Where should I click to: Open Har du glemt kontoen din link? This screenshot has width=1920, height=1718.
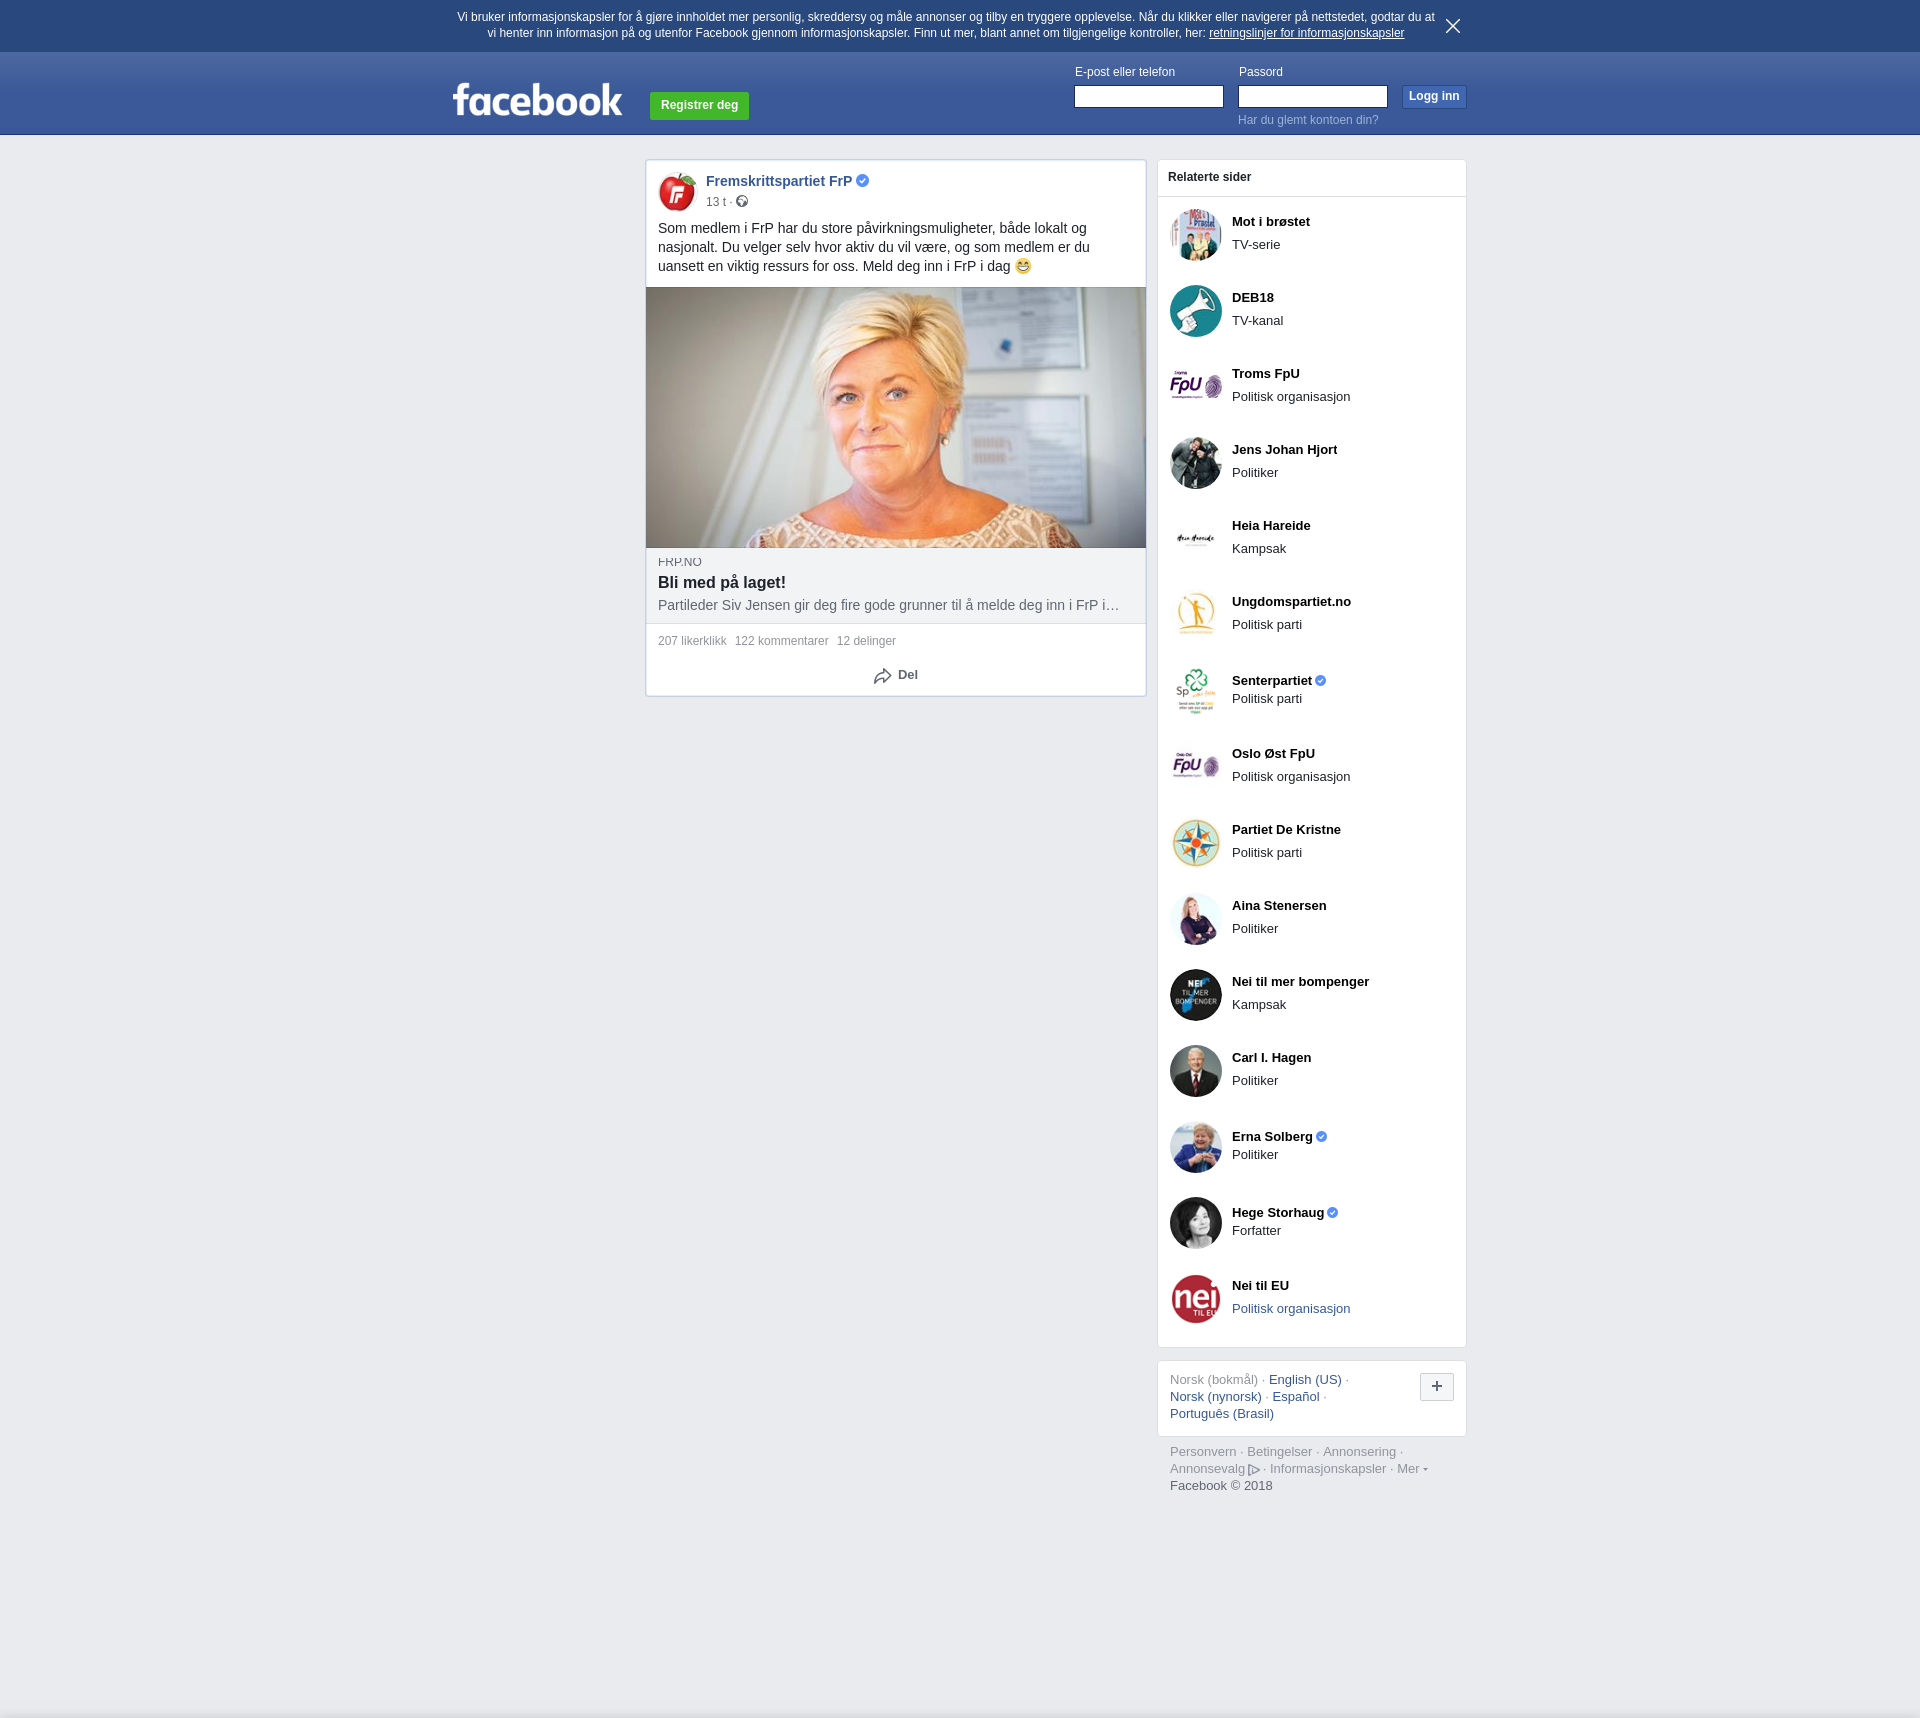click(x=1308, y=120)
